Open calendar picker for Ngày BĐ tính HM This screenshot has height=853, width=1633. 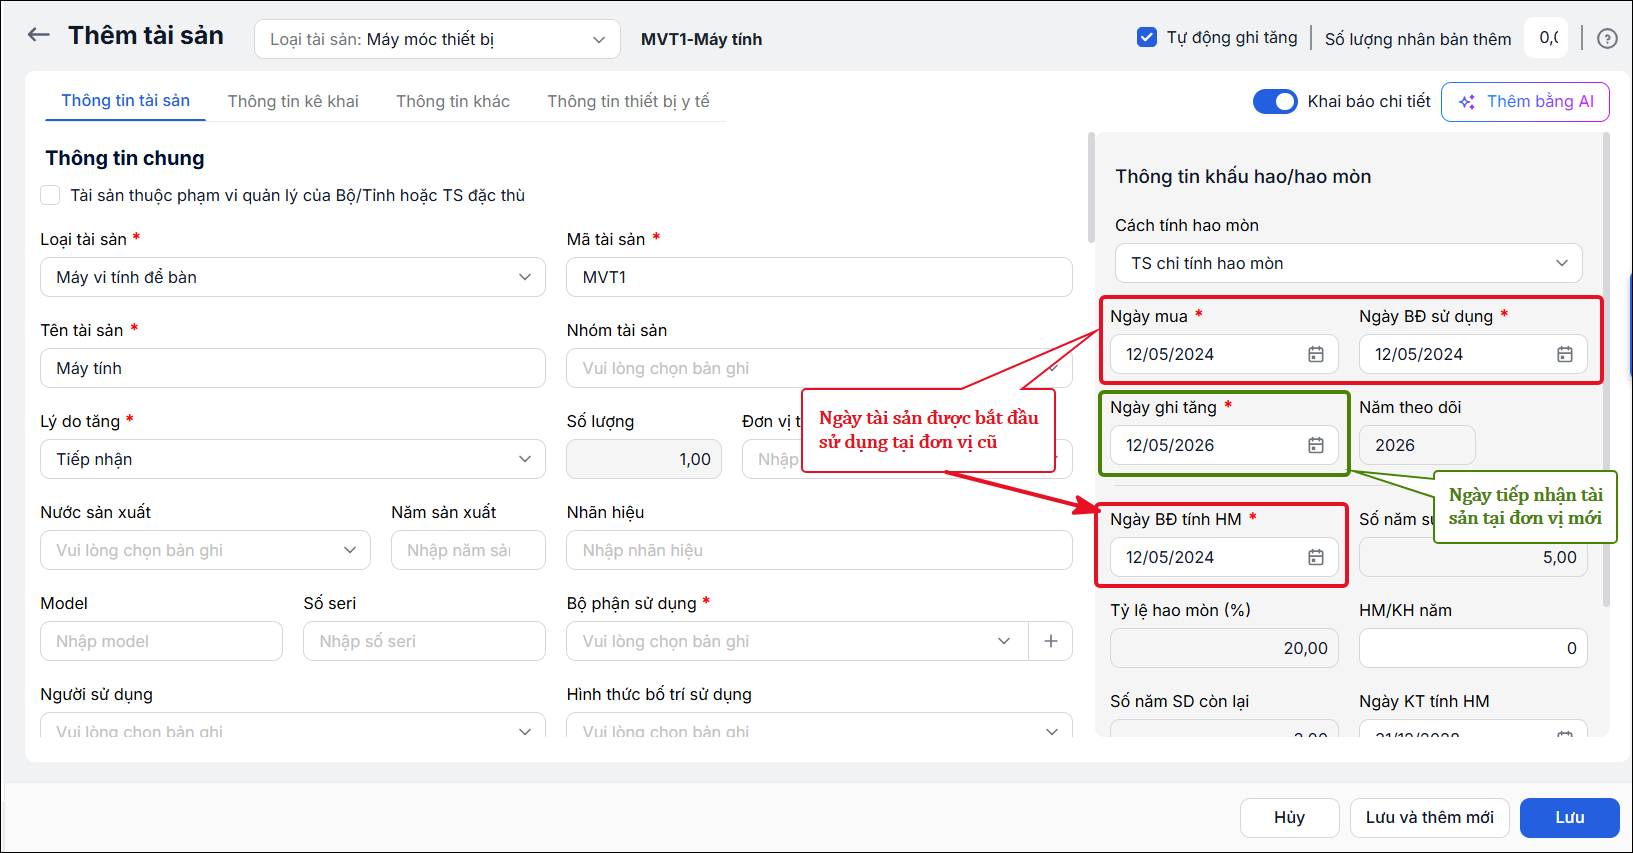(1316, 558)
